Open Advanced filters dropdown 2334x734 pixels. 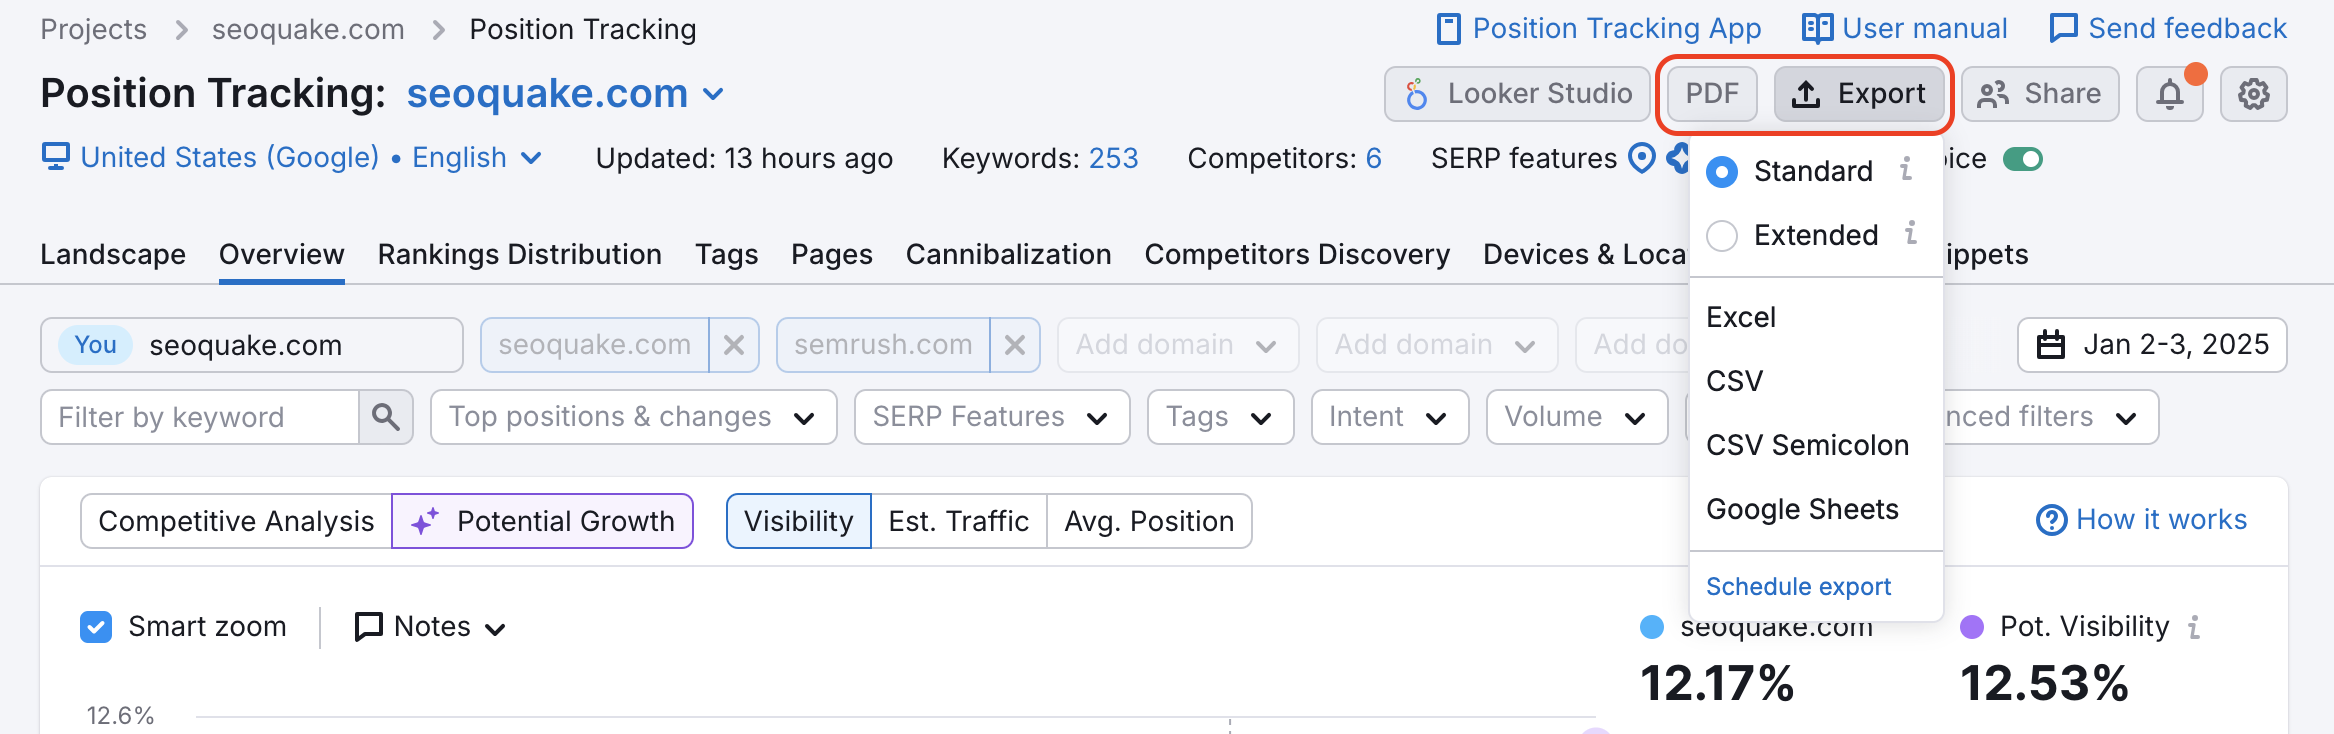pyautogui.click(x=2050, y=417)
